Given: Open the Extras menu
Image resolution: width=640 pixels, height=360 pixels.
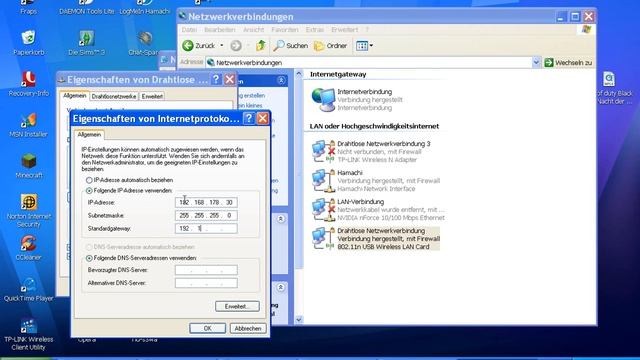Looking at the screenshot, I should tap(314, 30).
